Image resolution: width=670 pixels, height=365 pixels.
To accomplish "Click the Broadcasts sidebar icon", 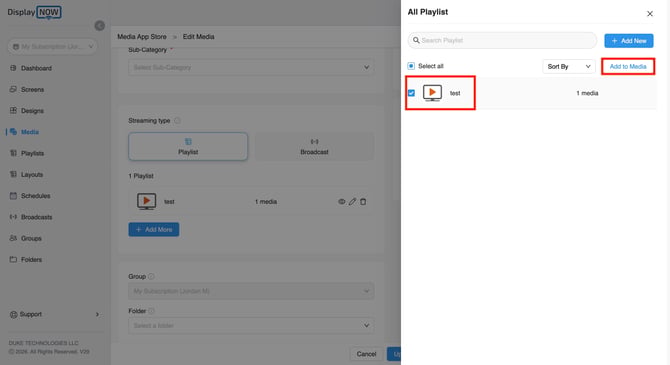I will (x=13, y=217).
